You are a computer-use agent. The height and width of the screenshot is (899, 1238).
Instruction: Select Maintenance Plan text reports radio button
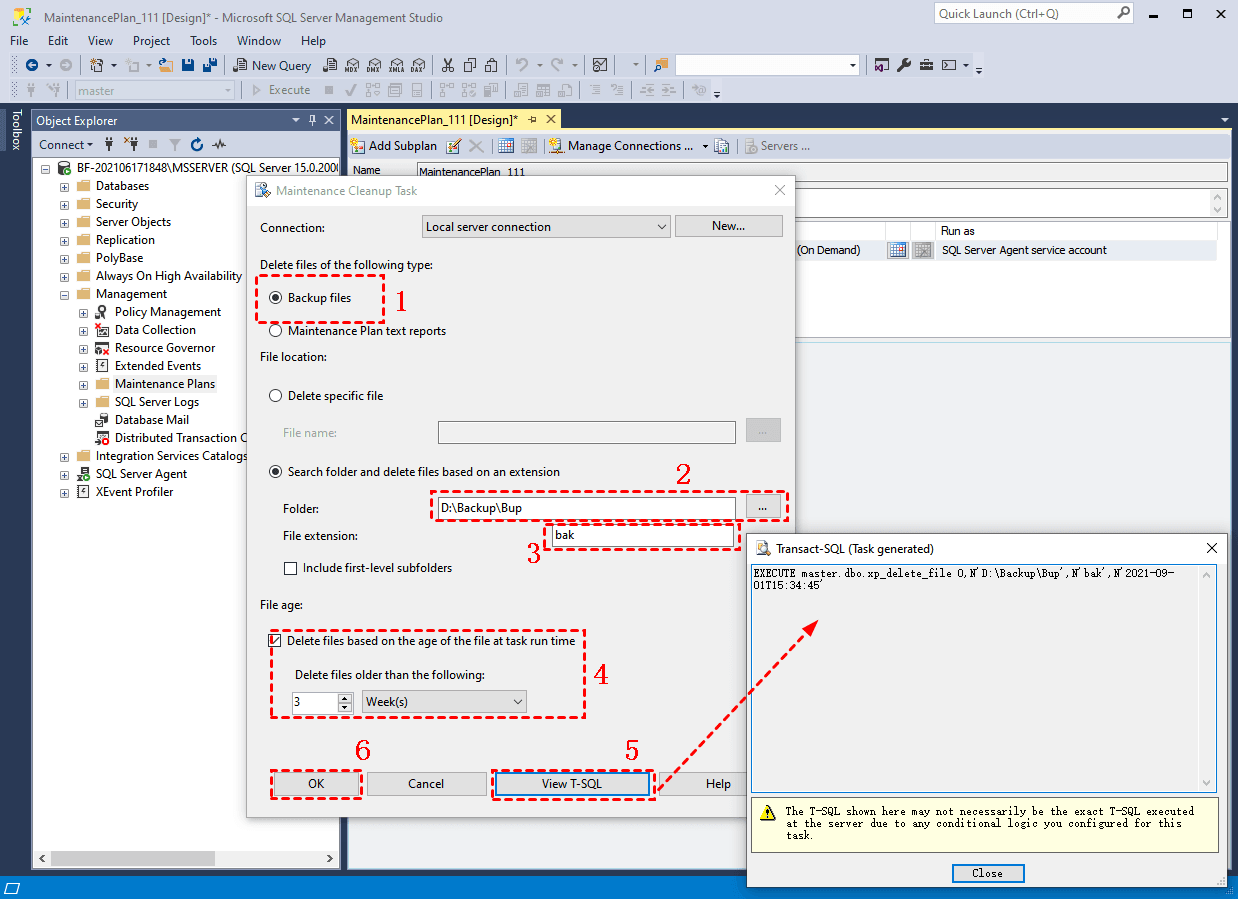click(276, 331)
